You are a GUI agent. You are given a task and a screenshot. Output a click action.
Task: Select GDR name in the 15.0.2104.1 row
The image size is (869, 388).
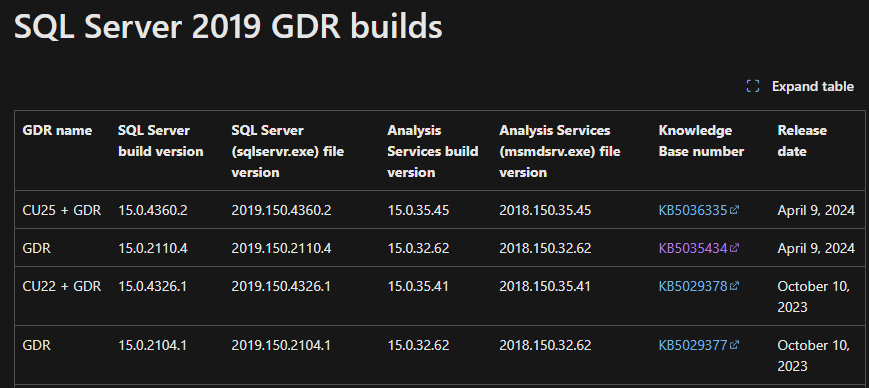click(37, 345)
